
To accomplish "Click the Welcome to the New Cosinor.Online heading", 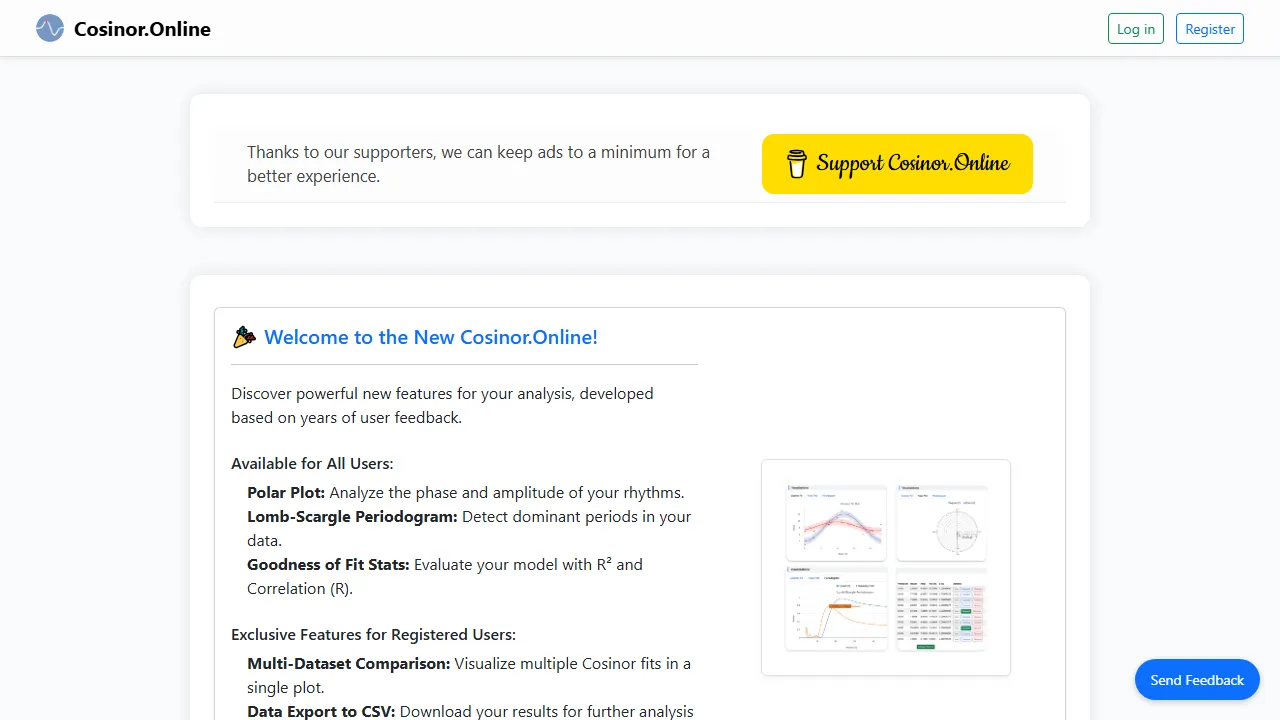I will coord(430,337).
